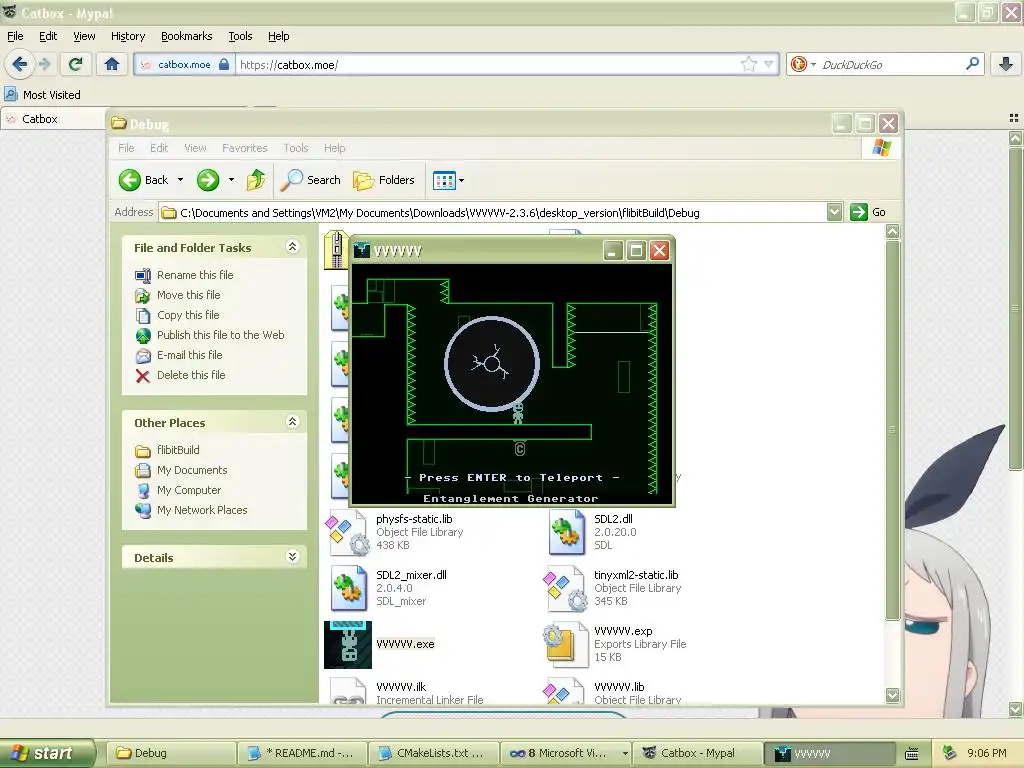Open Mypal Tools menu

pyautogui.click(x=240, y=36)
